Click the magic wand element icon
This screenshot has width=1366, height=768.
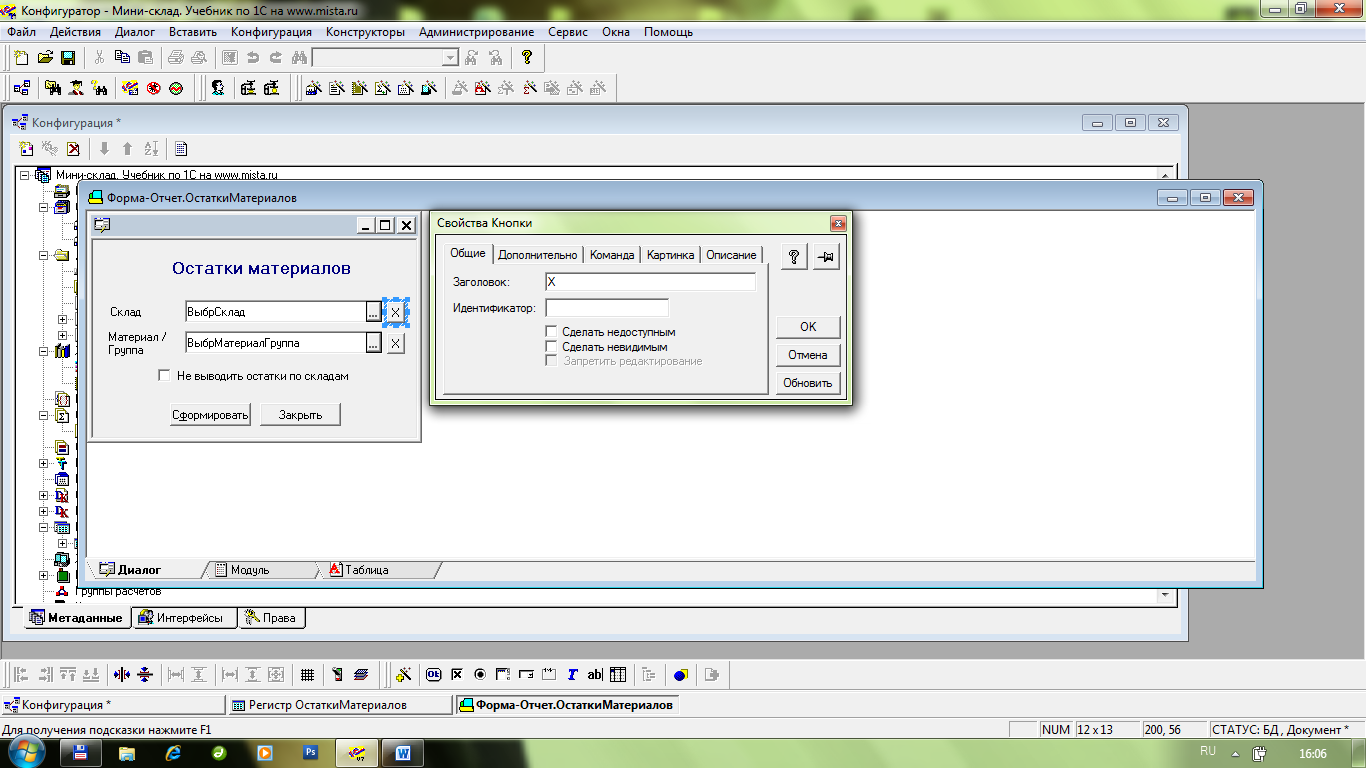404,674
